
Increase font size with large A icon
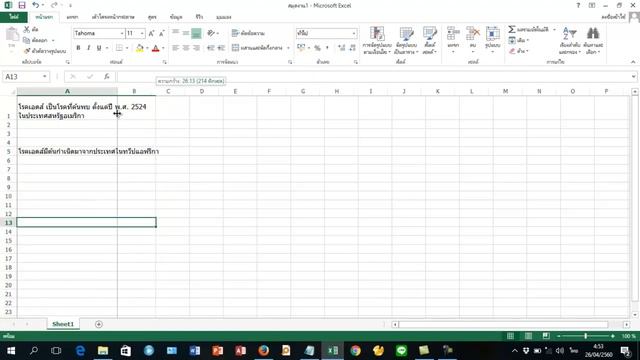pyautogui.click(x=151, y=33)
